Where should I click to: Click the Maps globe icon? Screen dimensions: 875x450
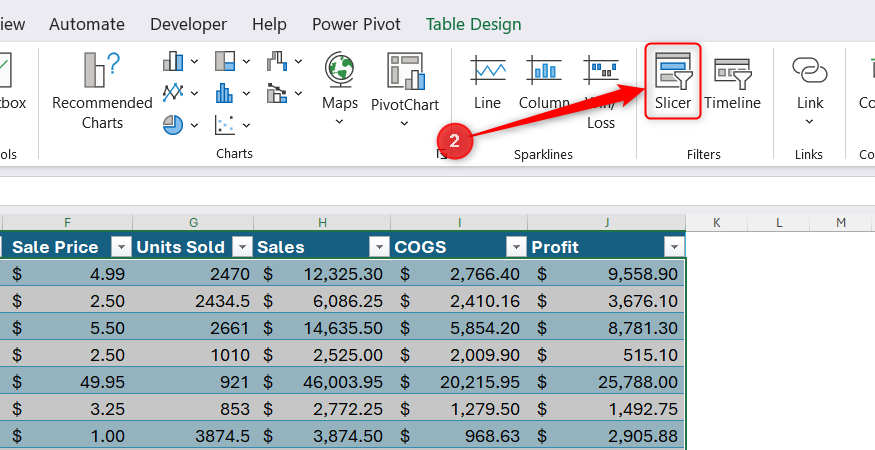(339, 70)
